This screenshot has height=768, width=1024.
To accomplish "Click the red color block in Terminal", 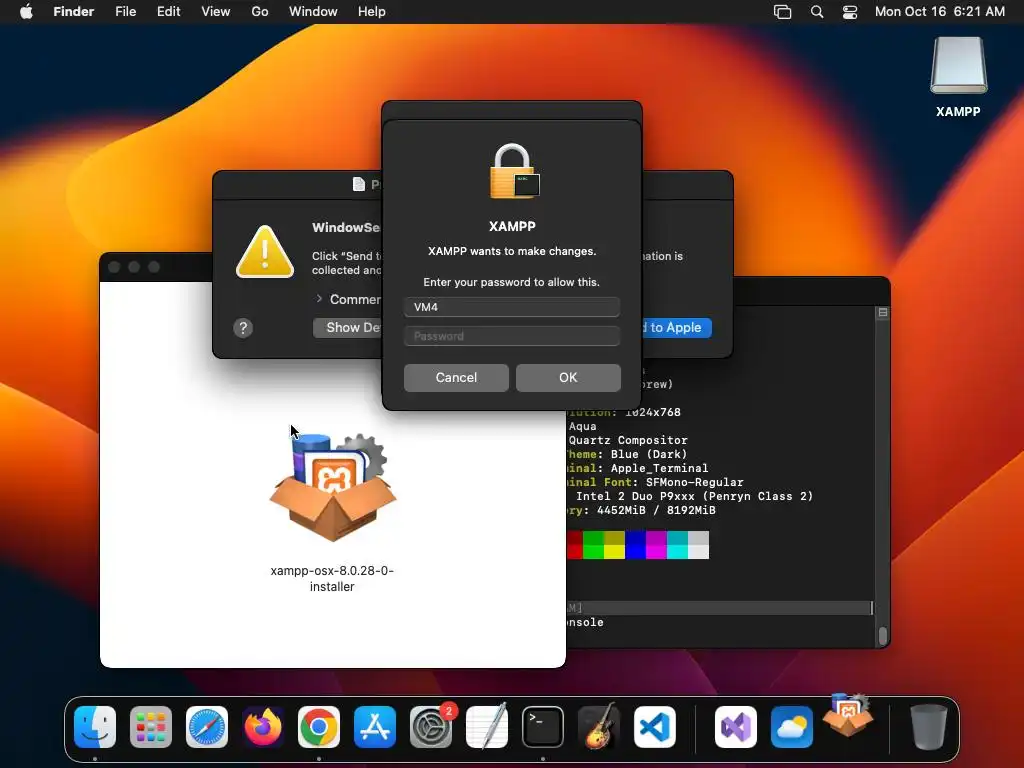I will tap(575, 545).
